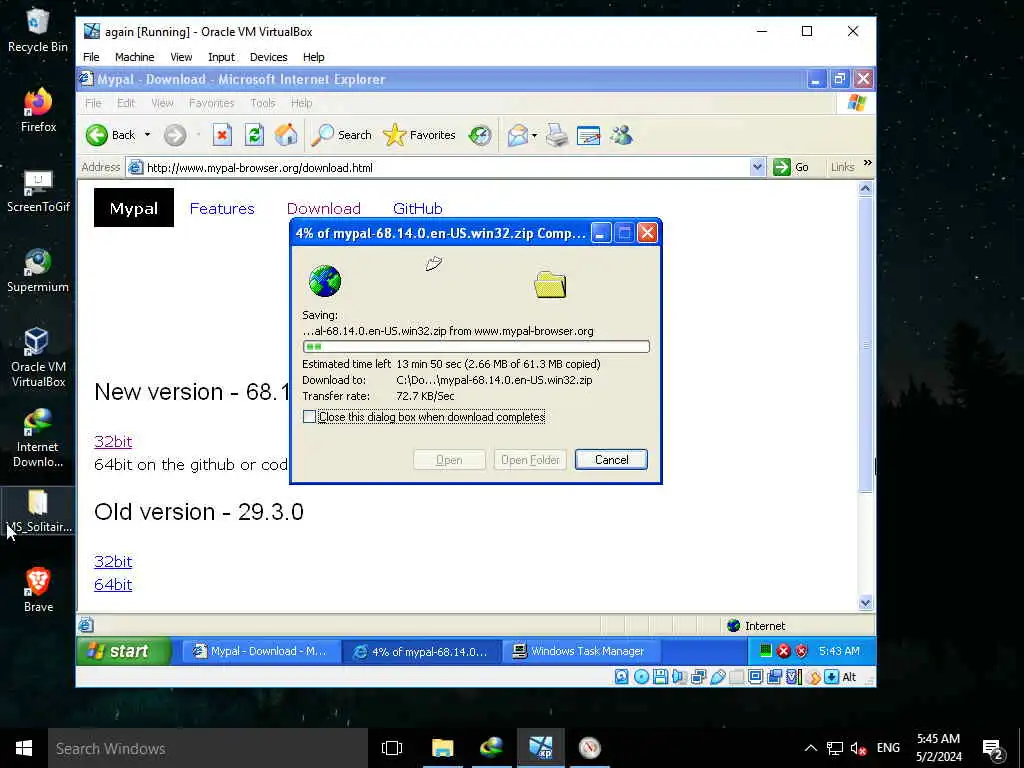Open Favorites star in IE toolbar

[419, 135]
